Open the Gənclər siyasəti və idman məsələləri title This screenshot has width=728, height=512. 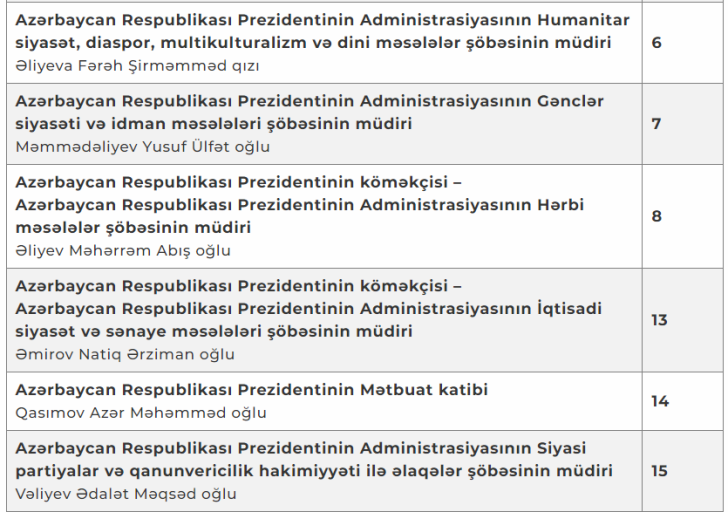pyautogui.click(x=309, y=112)
